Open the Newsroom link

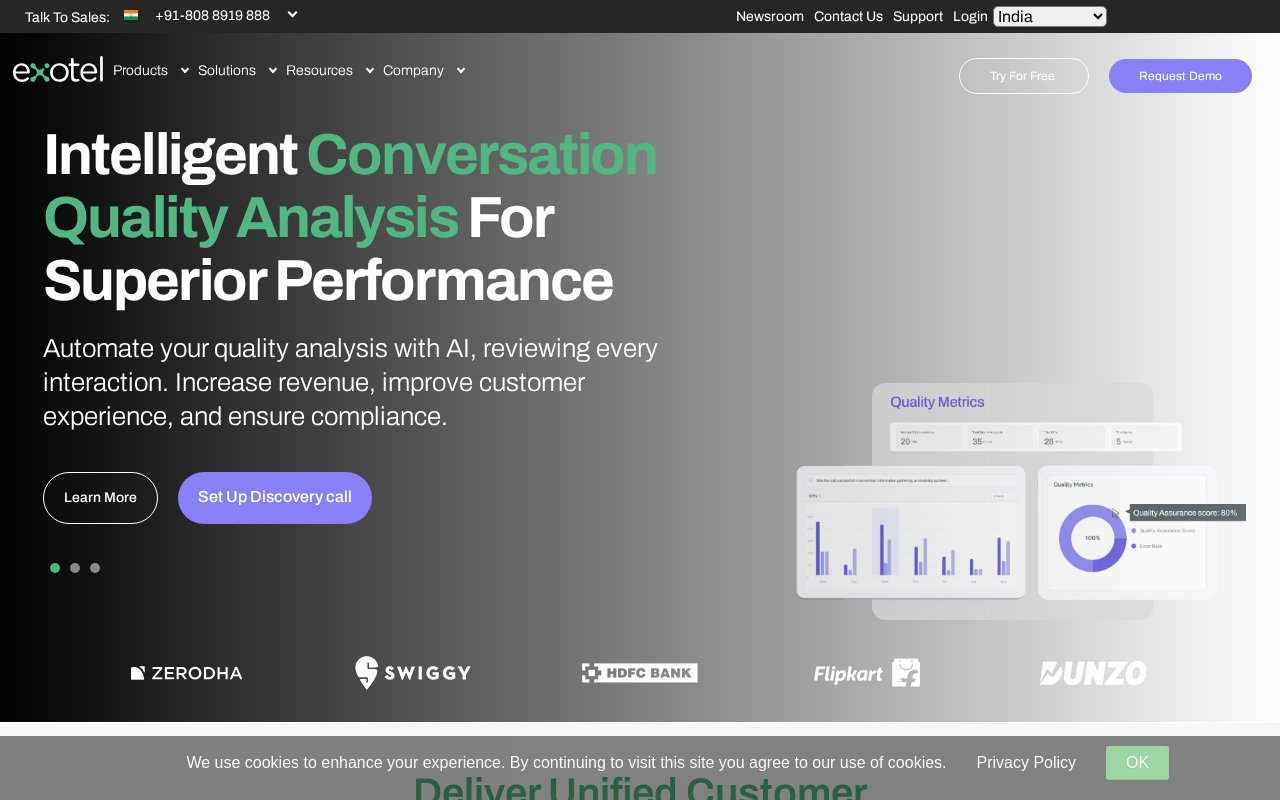(x=770, y=16)
